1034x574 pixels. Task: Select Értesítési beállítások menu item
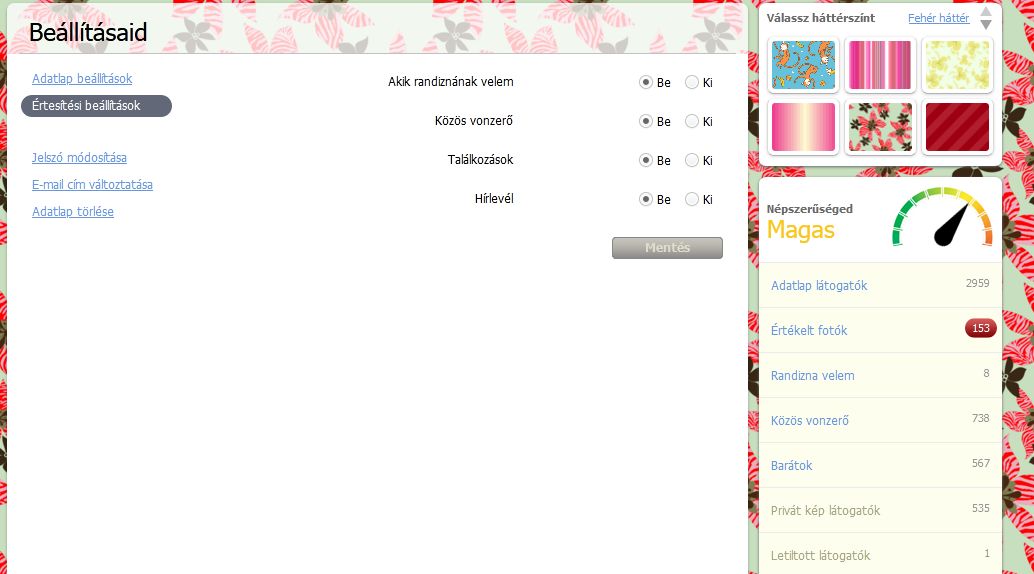click(x=96, y=106)
